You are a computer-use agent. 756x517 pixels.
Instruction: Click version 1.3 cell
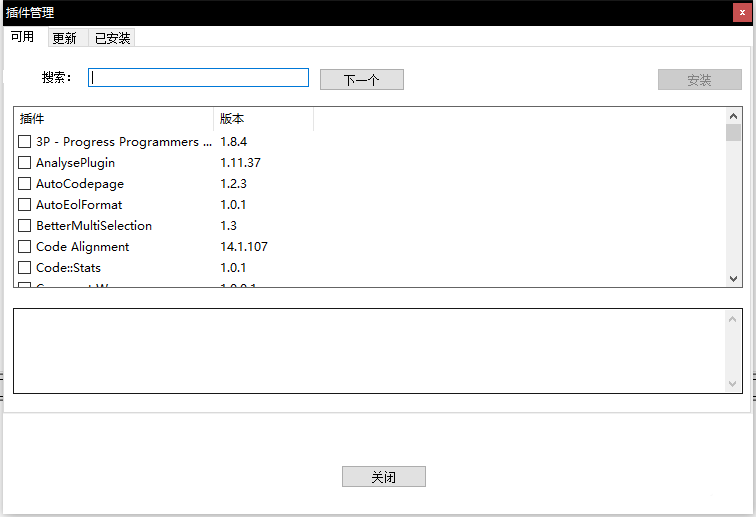pos(229,226)
